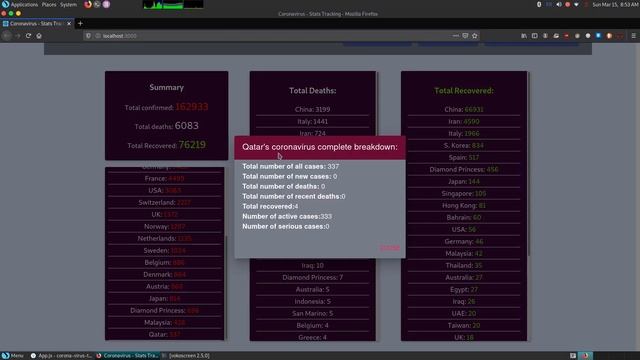Go to the Firefox home page
Image resolution: width=640 pixels, height=360 pixels.
coord(39,36)
